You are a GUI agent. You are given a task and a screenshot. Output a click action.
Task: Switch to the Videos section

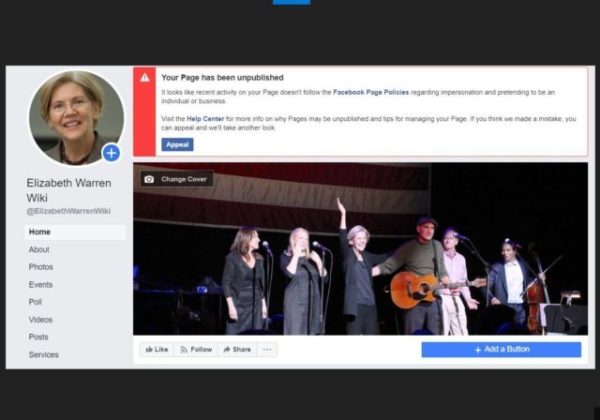[41, 319]
